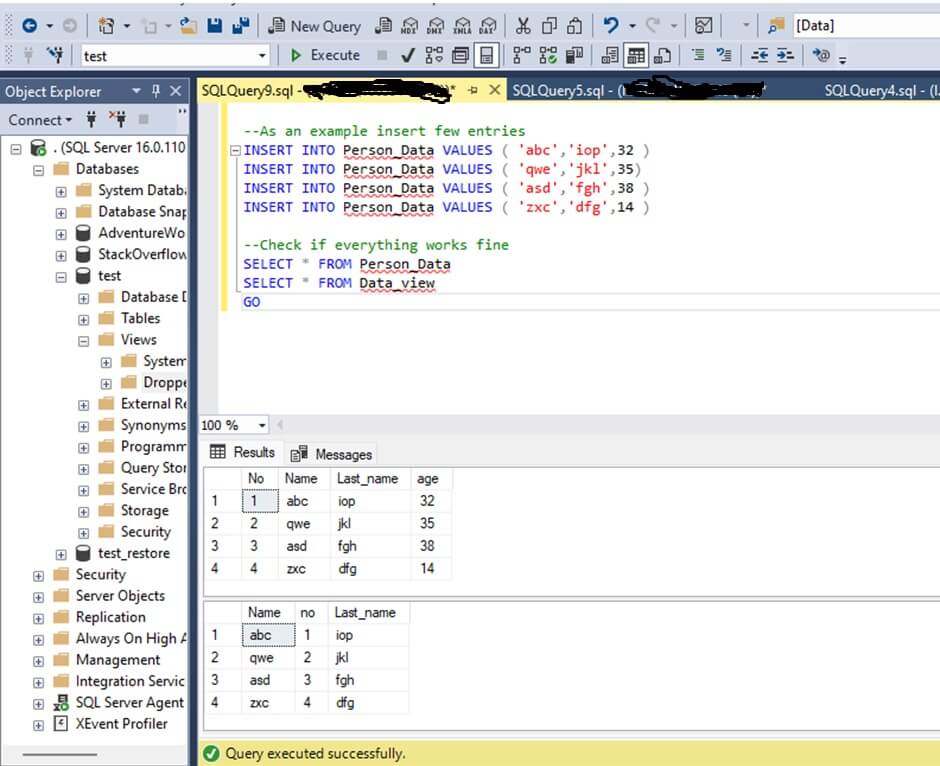Toggle Results to Grid output mode

pos(635,55)
